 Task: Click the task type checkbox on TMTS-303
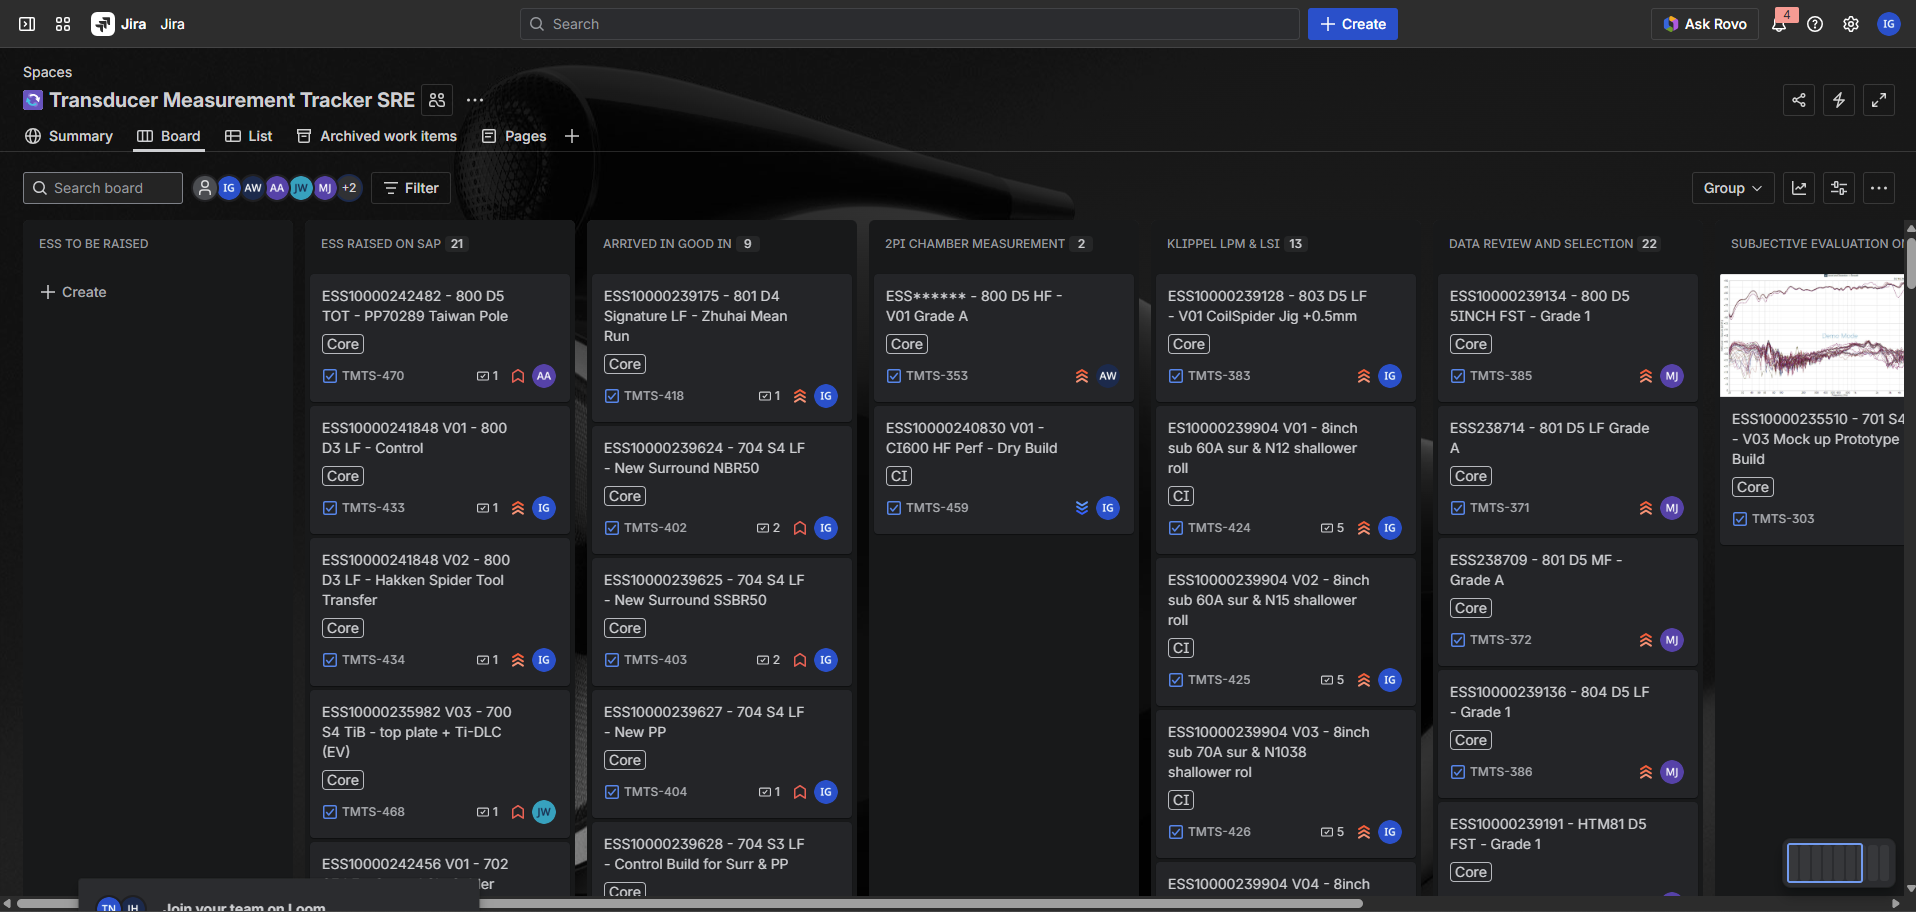coord(1740,519)
